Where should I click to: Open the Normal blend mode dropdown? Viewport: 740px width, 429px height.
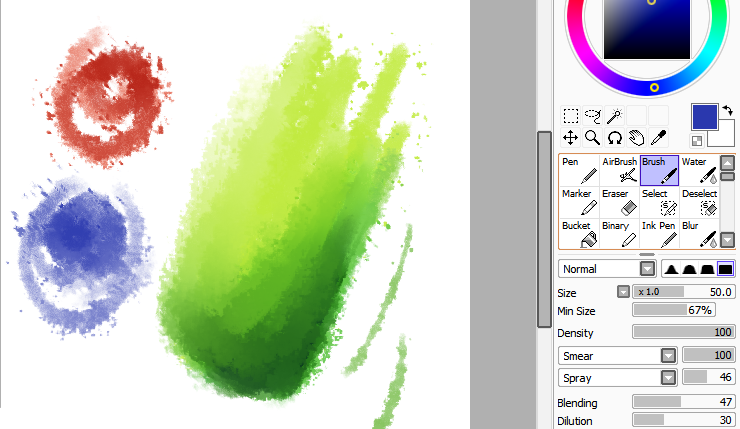(x=607, y=269)
